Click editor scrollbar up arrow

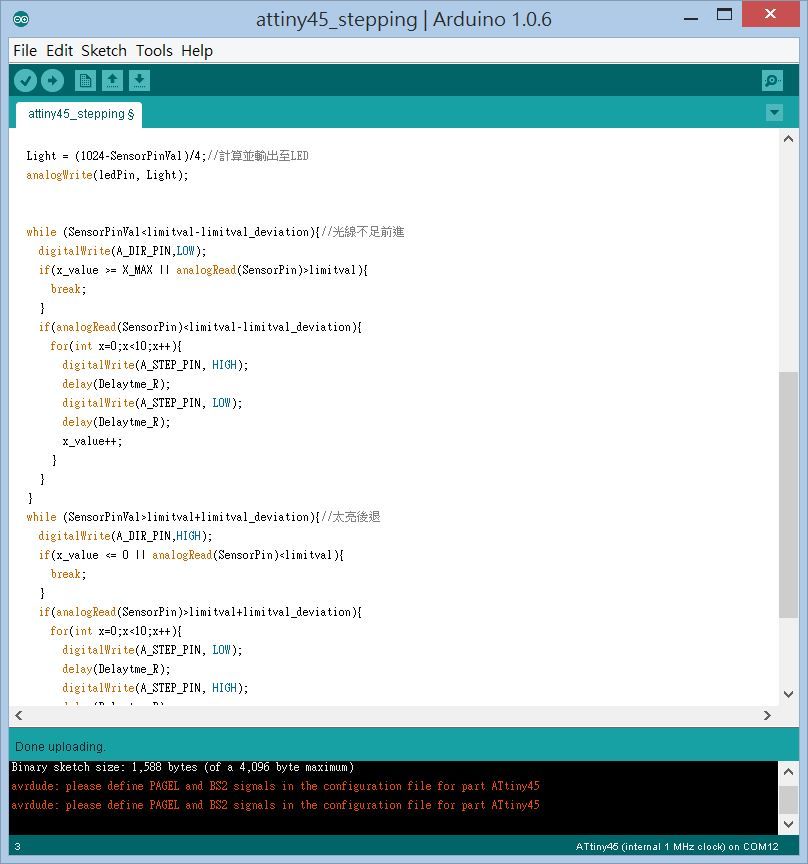pyautogui.click(x=788, y=139)
